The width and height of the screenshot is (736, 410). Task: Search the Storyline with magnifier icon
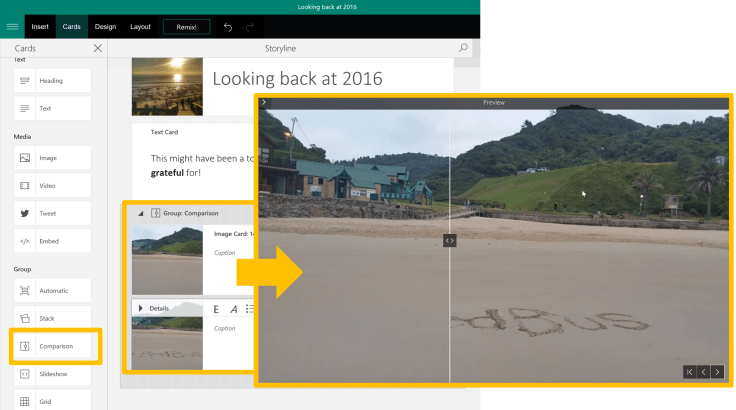pos(462,48)
